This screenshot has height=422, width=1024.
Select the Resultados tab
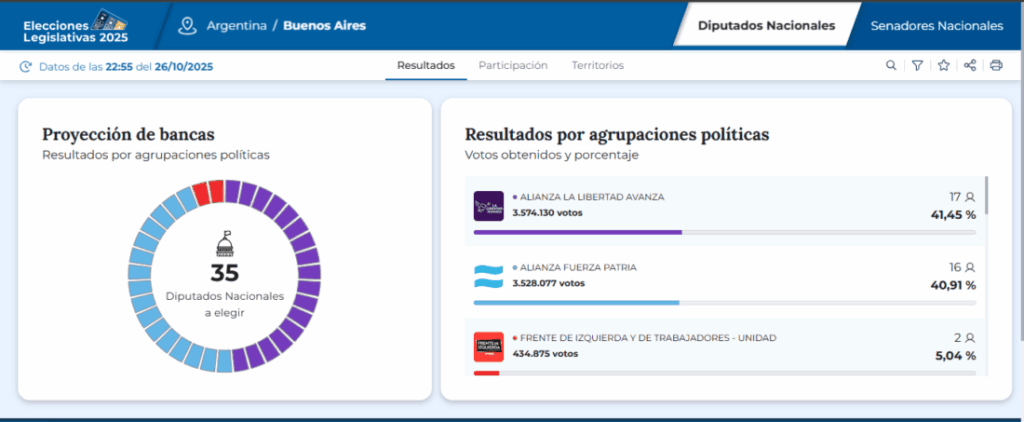(x=425, y=66)
